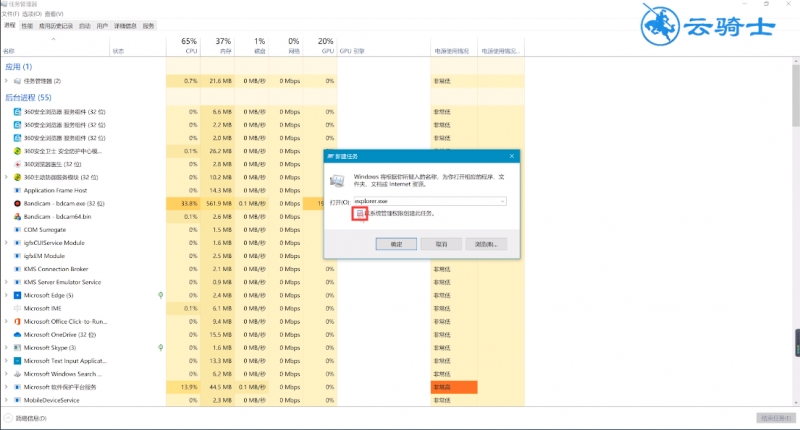The image size is (800, 430).
Task: Switch to the 应用历史记录 tab
Action: click(56, 26)
